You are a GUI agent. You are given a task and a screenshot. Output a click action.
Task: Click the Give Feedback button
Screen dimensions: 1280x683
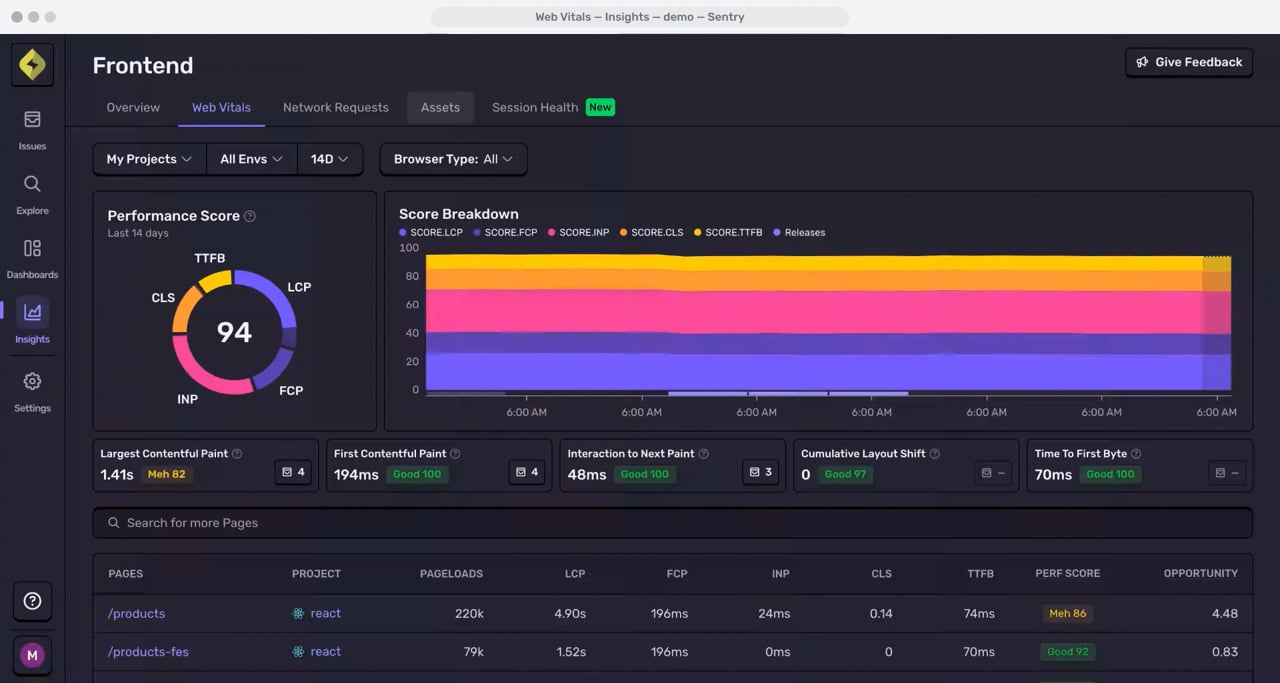coord(1189,62)
